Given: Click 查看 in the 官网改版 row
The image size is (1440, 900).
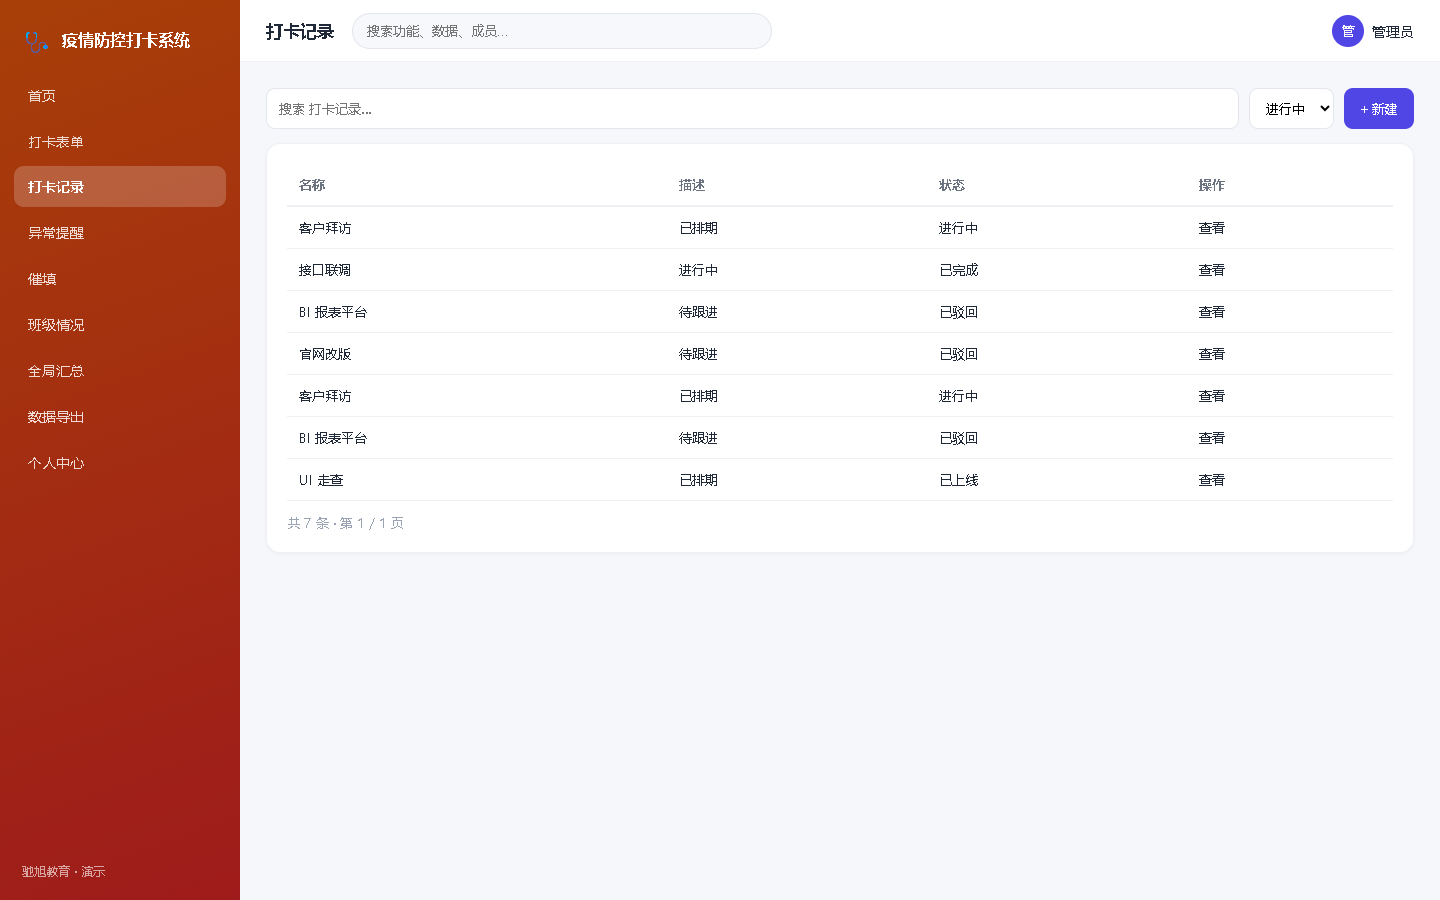Looking at the screenshot, I should pos(1212,354).
